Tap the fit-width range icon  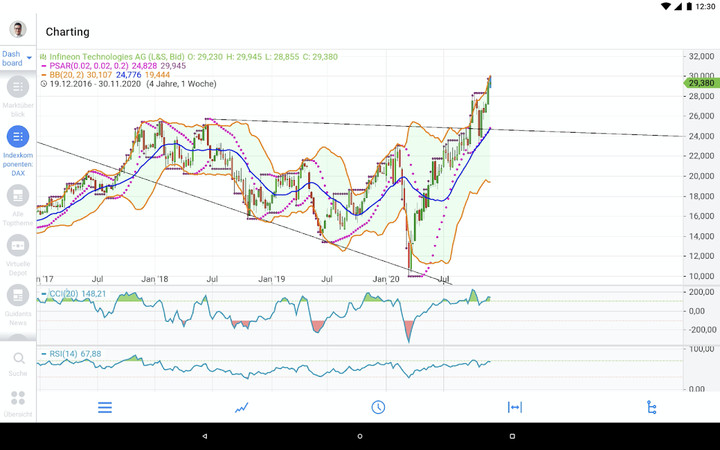tap(515, 407)
